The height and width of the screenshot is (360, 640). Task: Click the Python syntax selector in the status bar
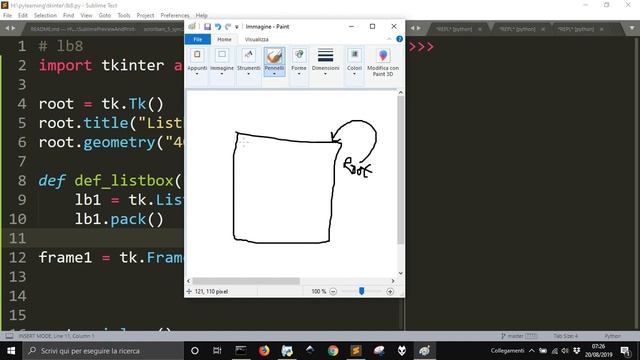(x=612, y=336)
